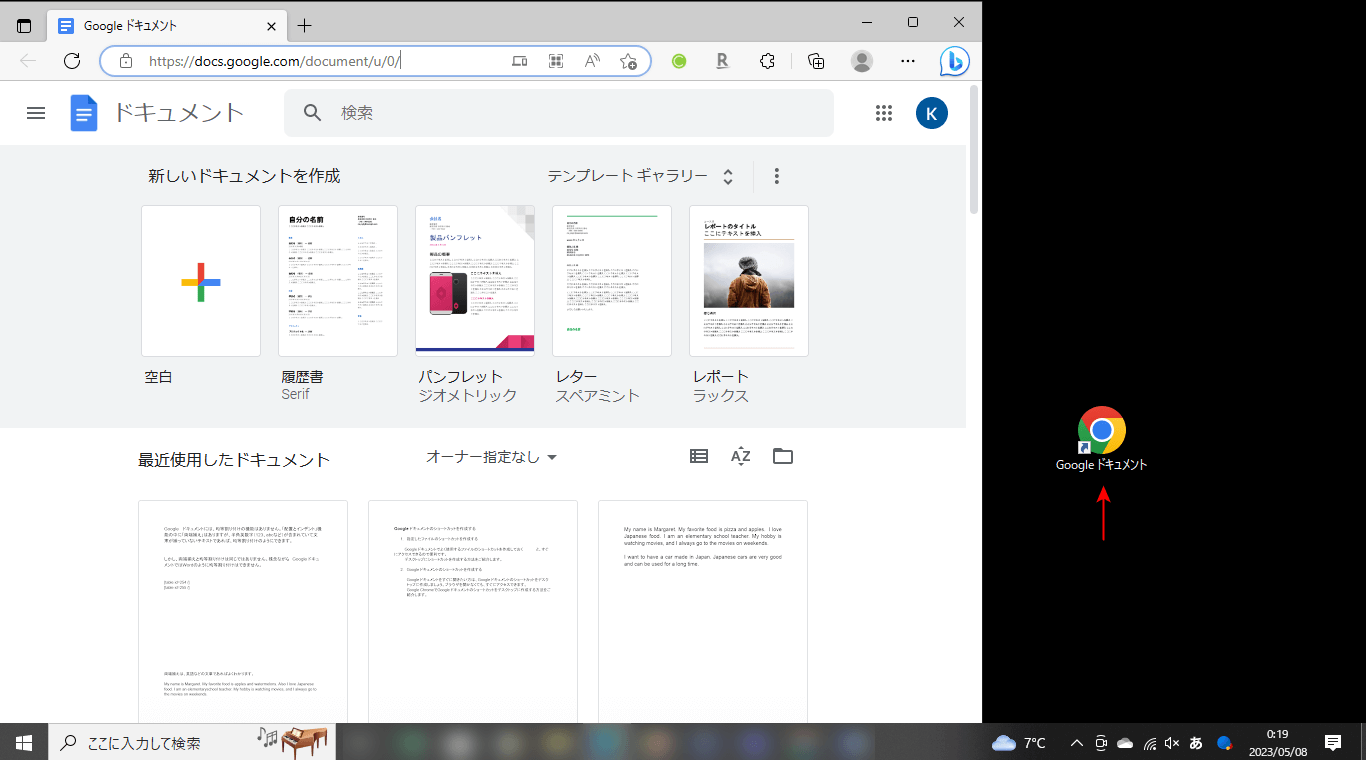View site information lock icon

tap(125, 61)
